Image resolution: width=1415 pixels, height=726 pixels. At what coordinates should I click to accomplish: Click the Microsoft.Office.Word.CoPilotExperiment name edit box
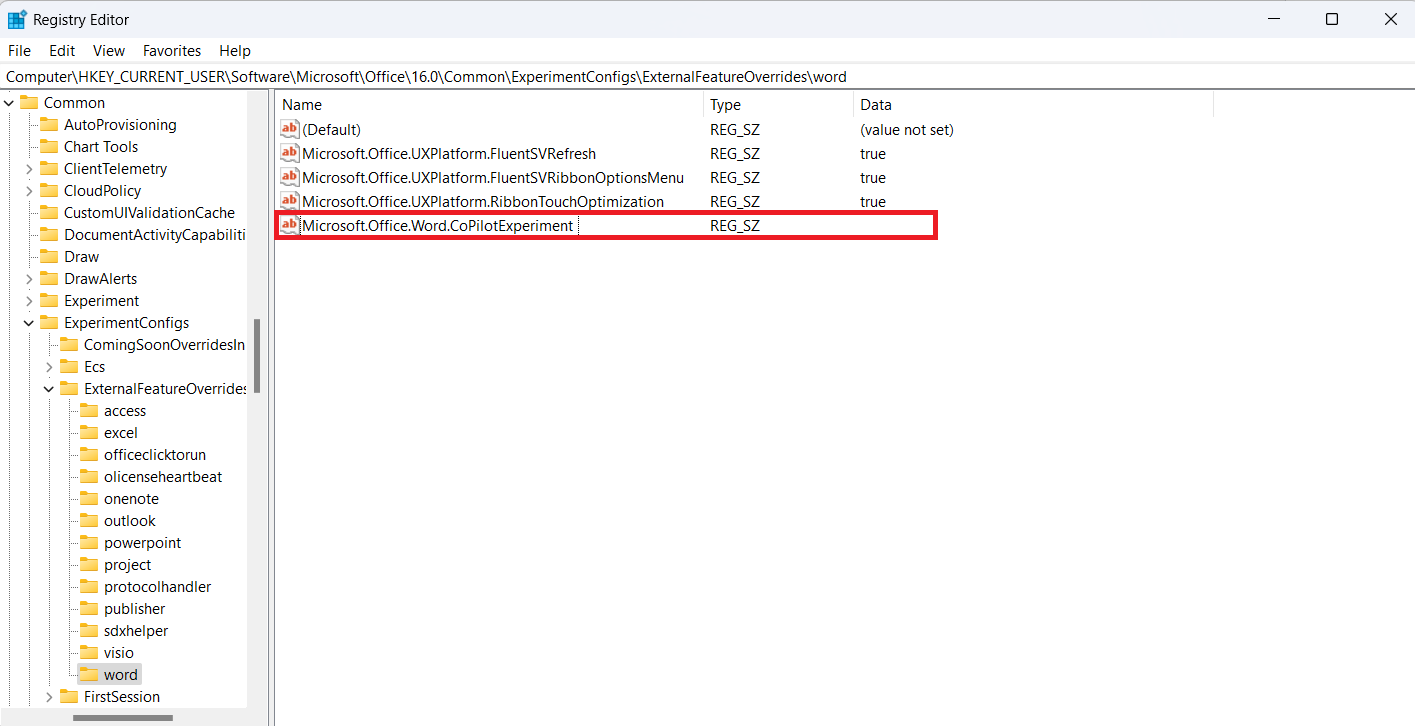[438, 225]
